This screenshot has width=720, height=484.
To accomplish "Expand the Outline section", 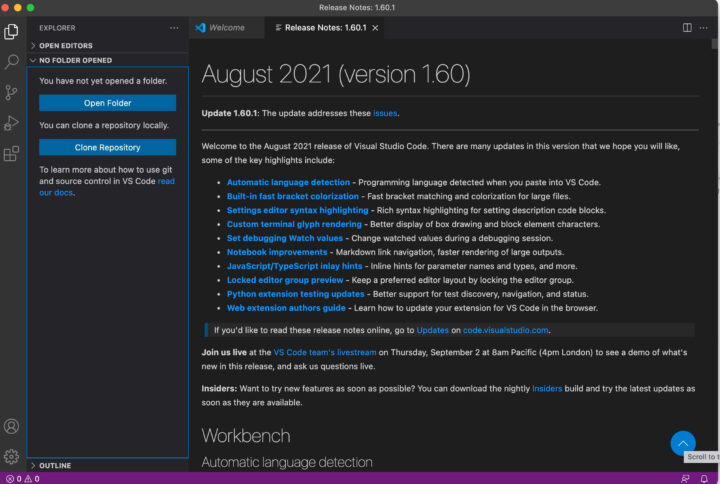I will (x=108, y=465).
